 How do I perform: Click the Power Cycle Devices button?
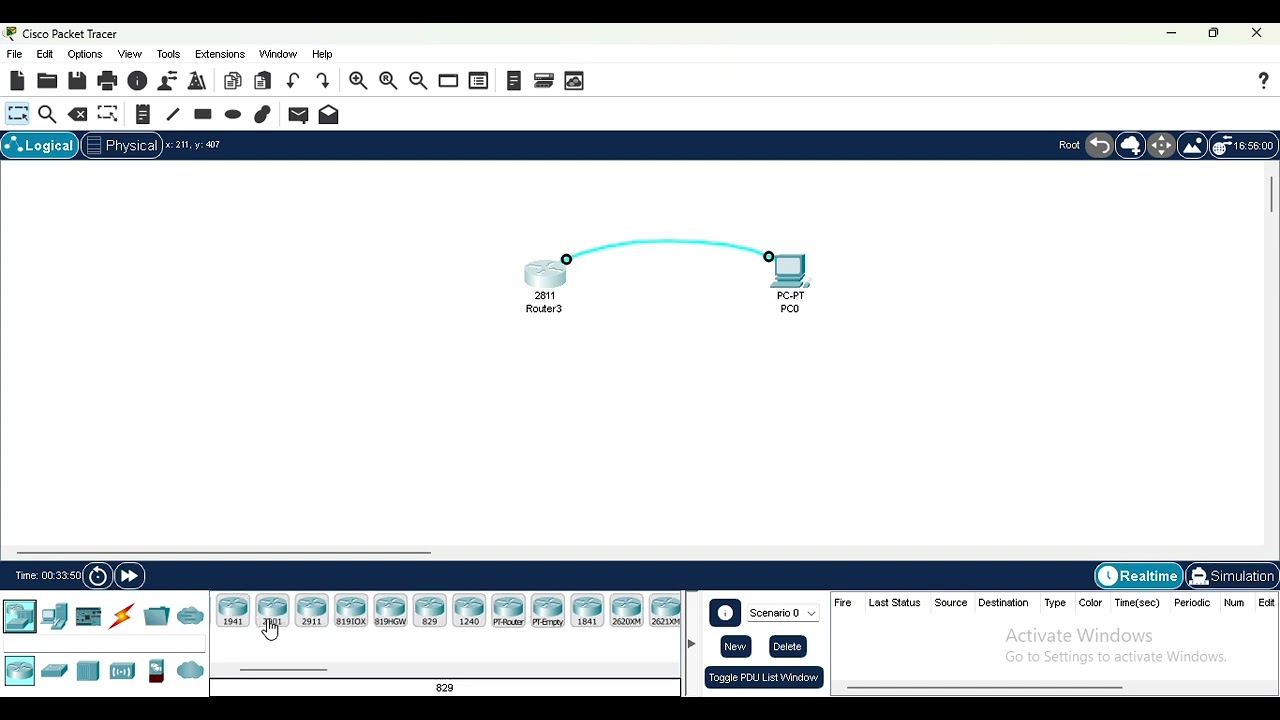point(98,576)
